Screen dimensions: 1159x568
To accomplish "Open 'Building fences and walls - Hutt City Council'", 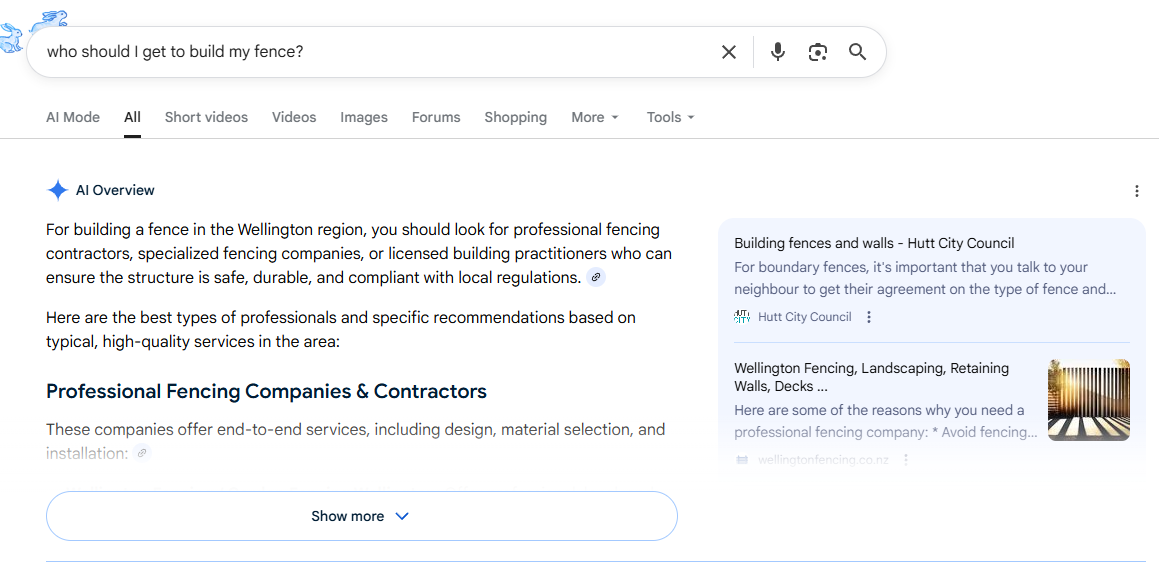I will point(874,243).
